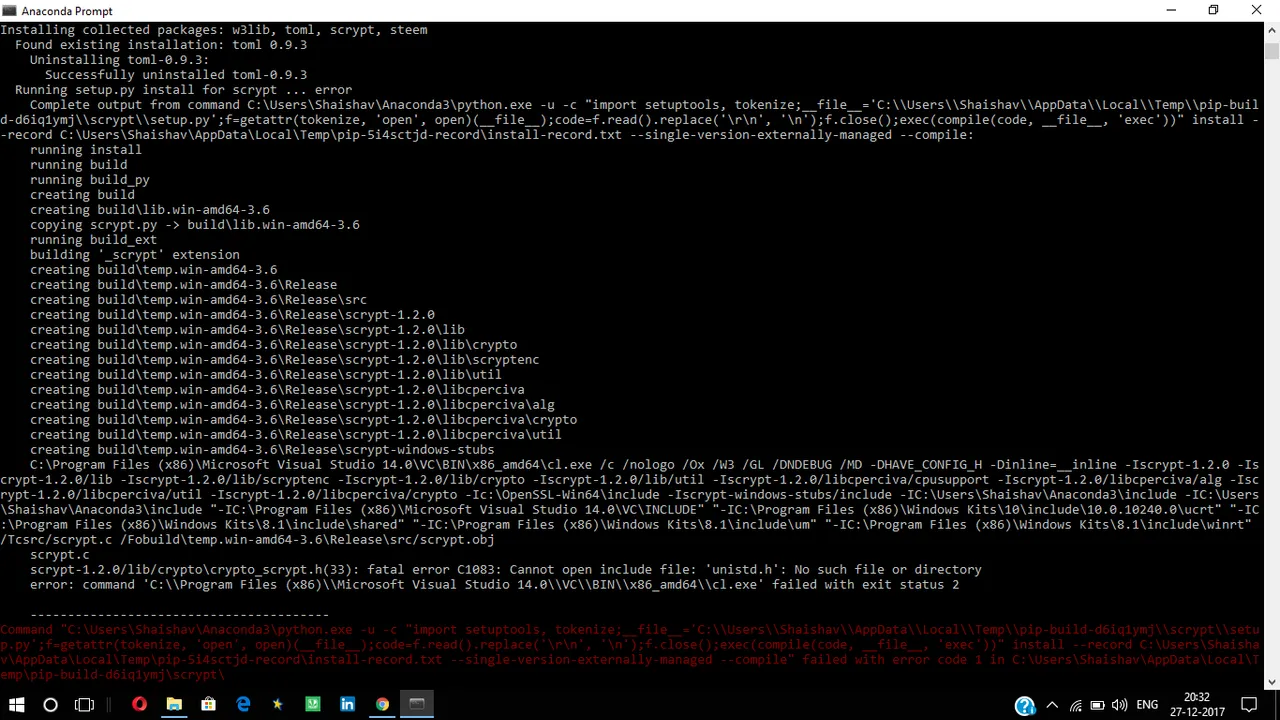Viewport: 1280px width, 720px height.
Task: Open Task View from the taskbar
Action: 84,705
